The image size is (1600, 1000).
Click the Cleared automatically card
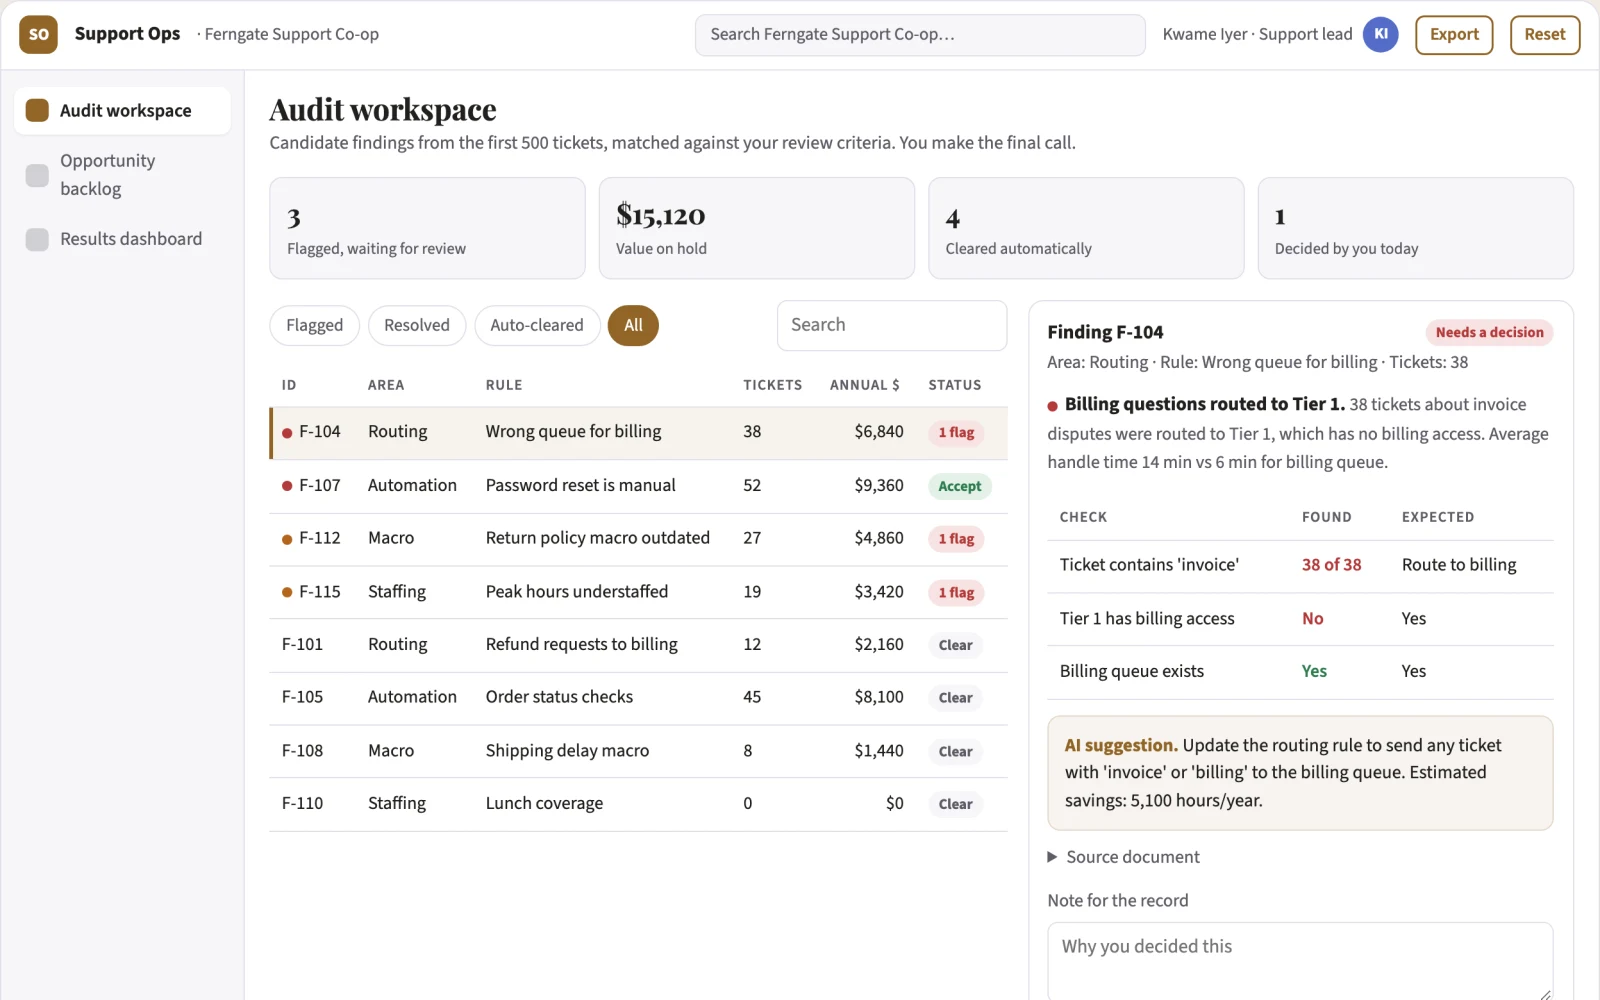coord(1086,228)
